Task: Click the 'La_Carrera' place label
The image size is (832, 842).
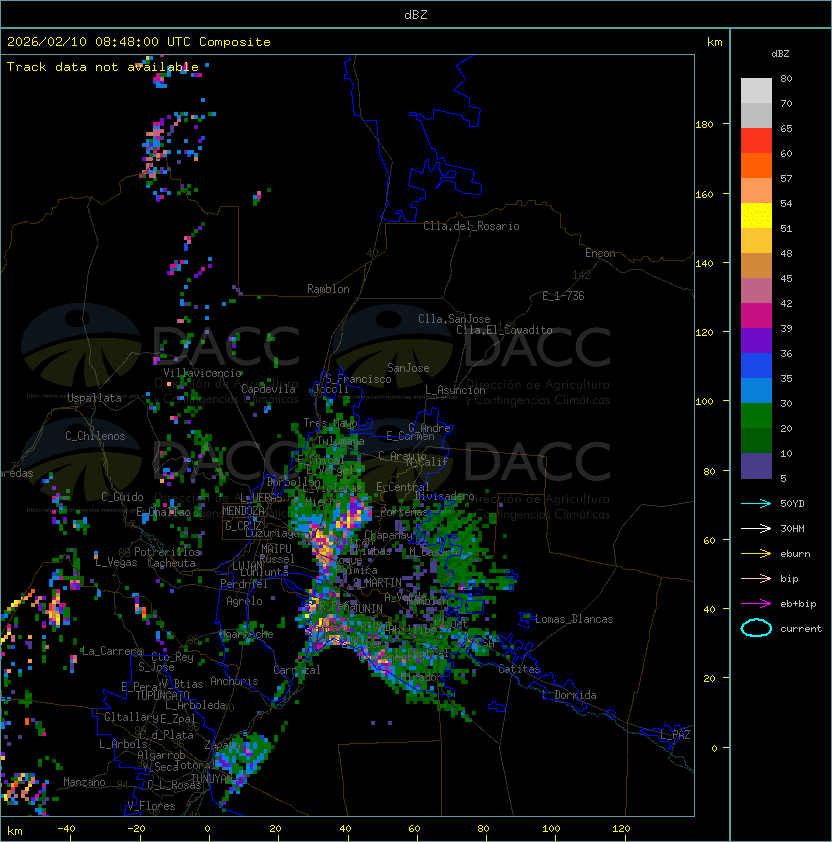Action: click(x=112, y=651)
